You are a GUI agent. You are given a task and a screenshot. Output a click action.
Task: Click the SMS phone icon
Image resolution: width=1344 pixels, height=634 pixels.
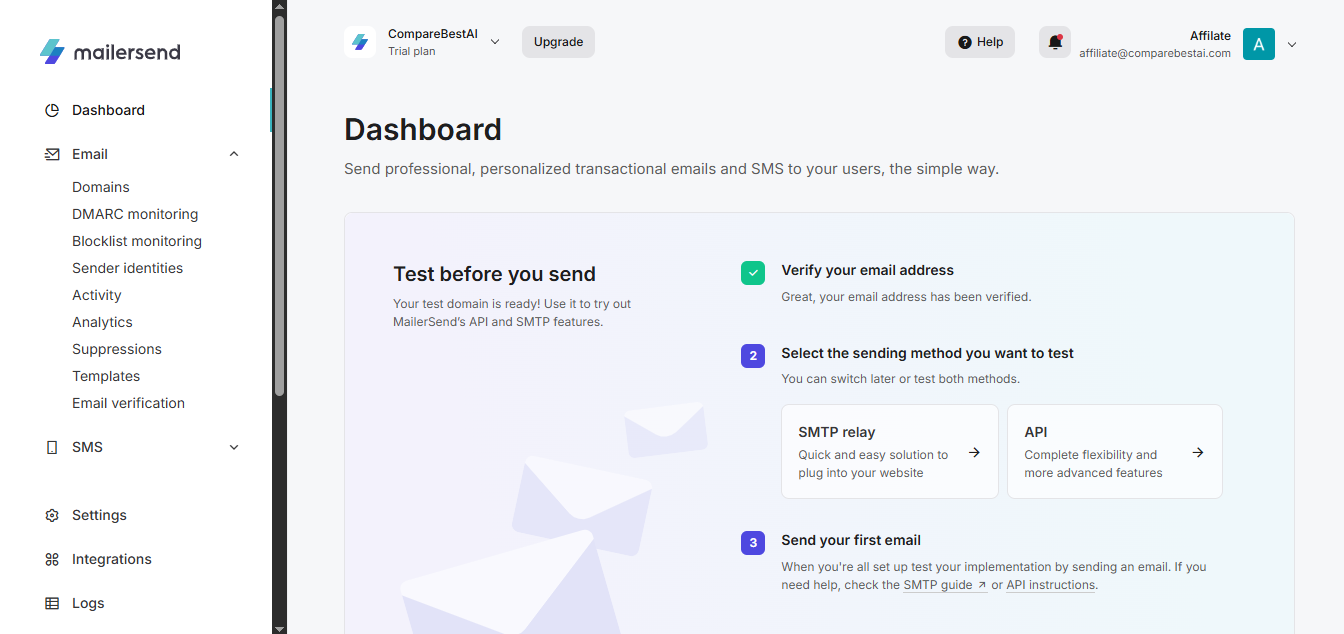click(x=52, y=447)
